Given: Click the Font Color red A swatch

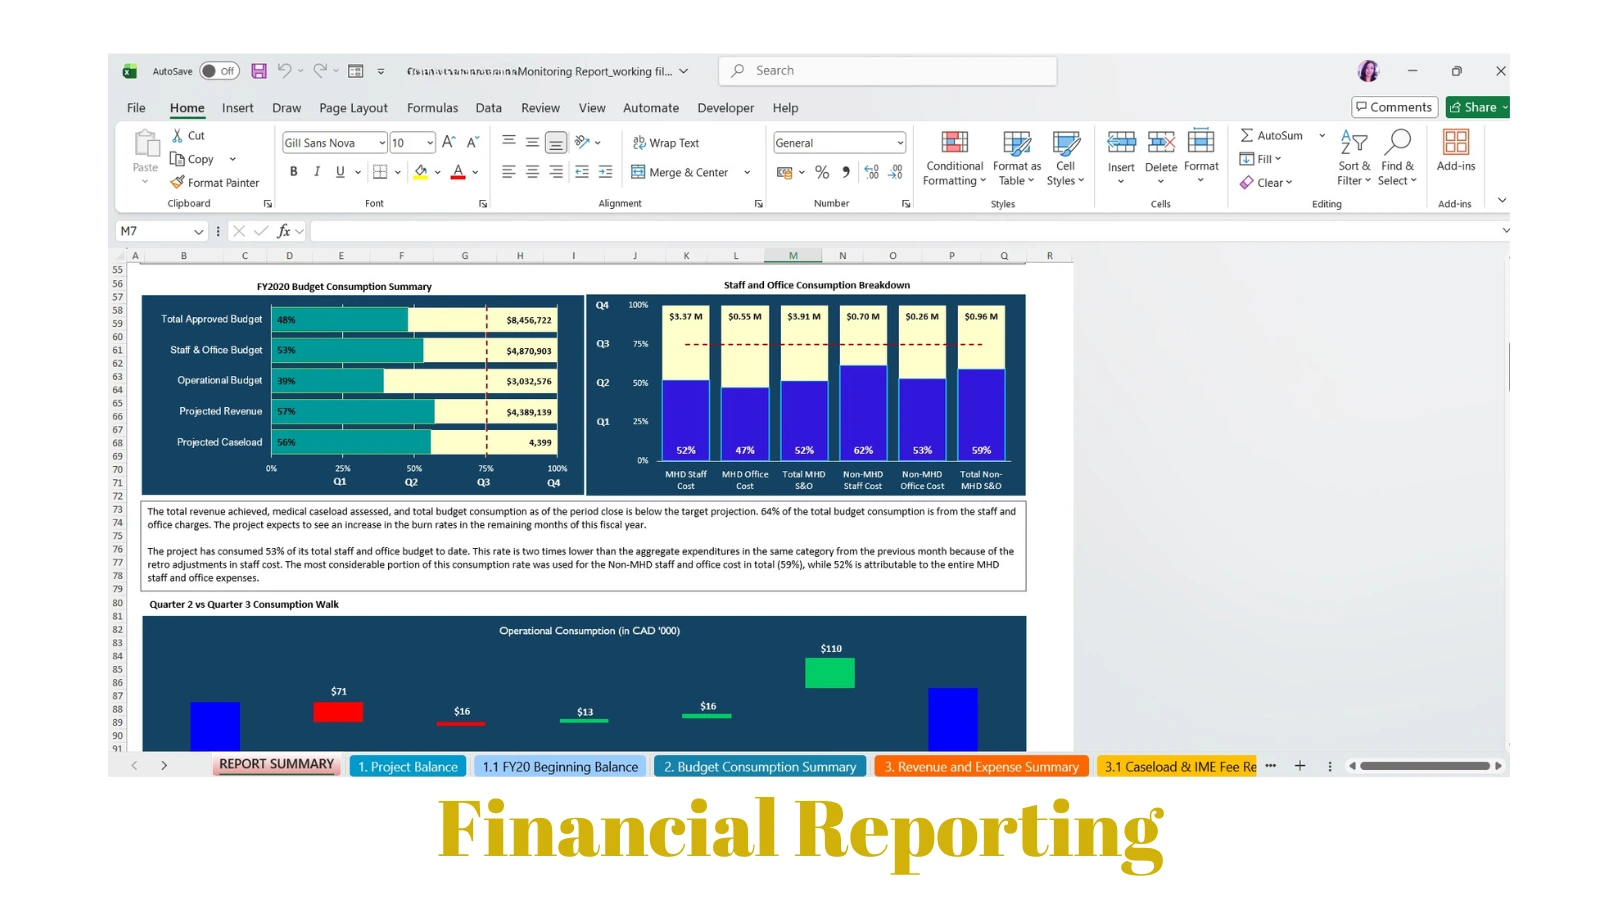Looking at the screenshot, I should point(458,172).
